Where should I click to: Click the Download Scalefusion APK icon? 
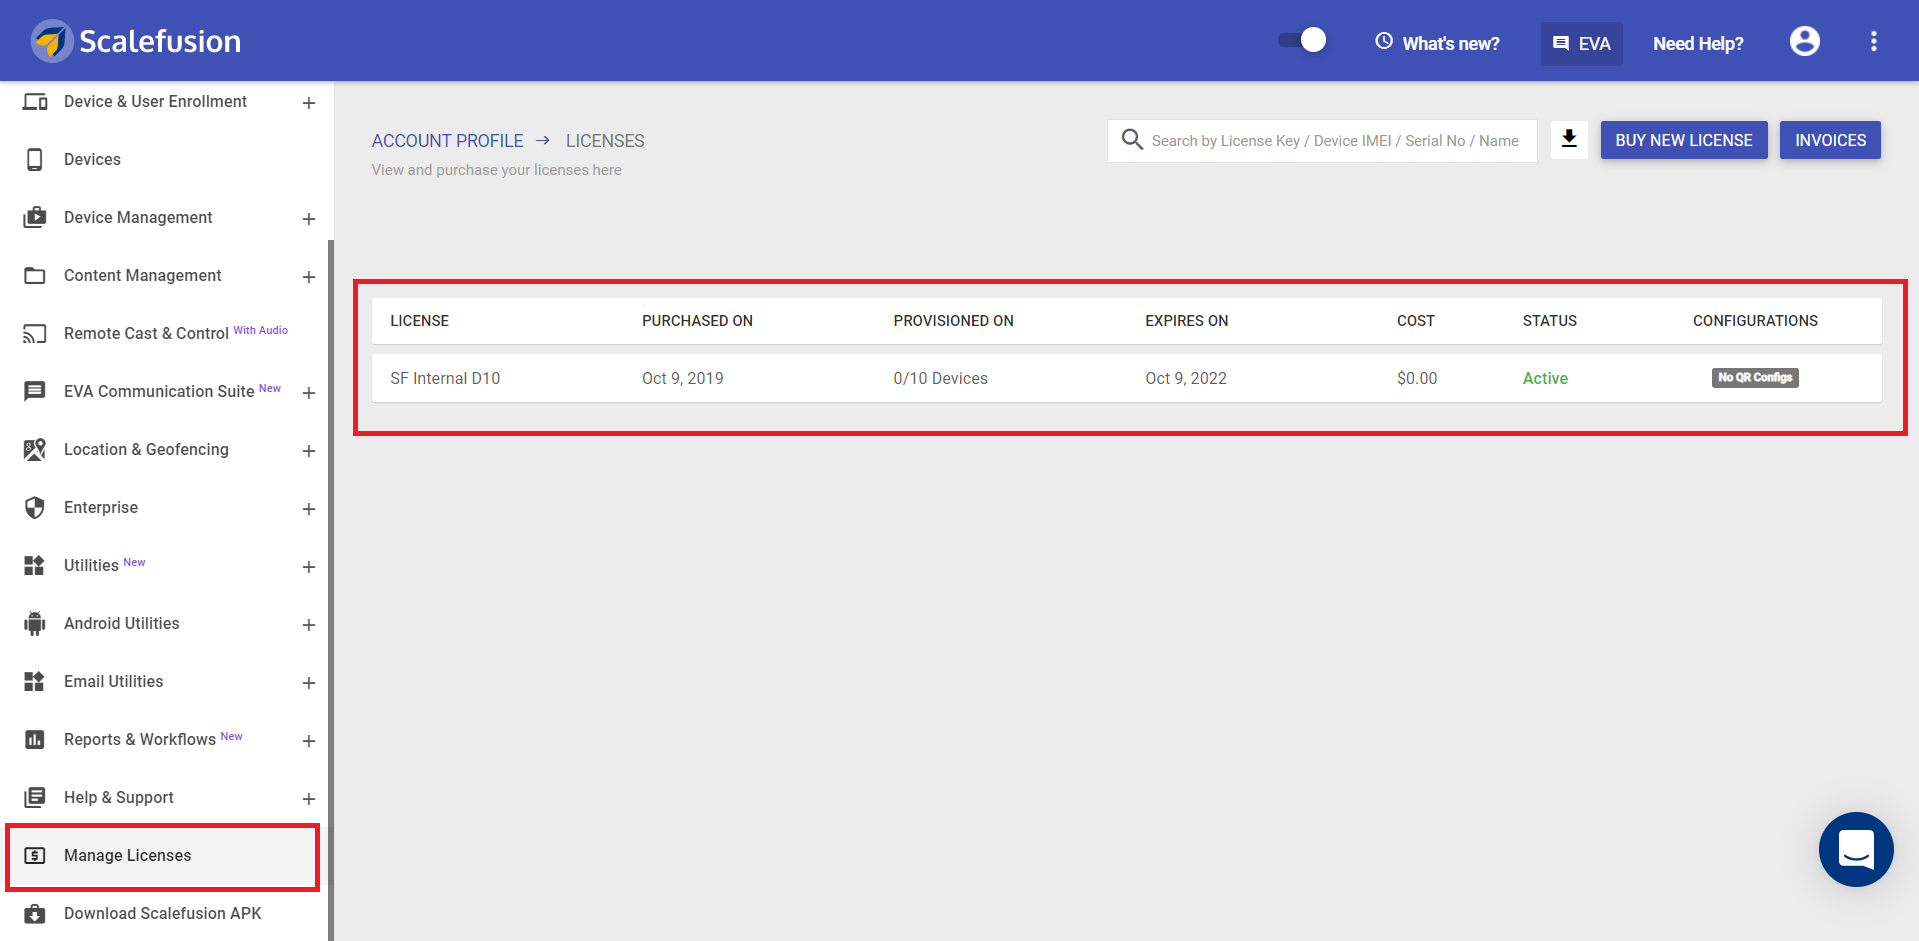click(35, 913)
